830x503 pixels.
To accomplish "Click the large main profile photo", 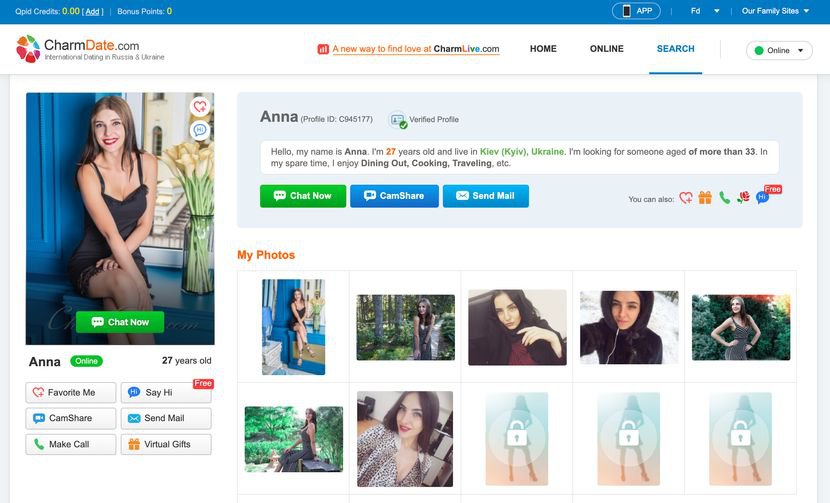I will (x=120, y=219).
